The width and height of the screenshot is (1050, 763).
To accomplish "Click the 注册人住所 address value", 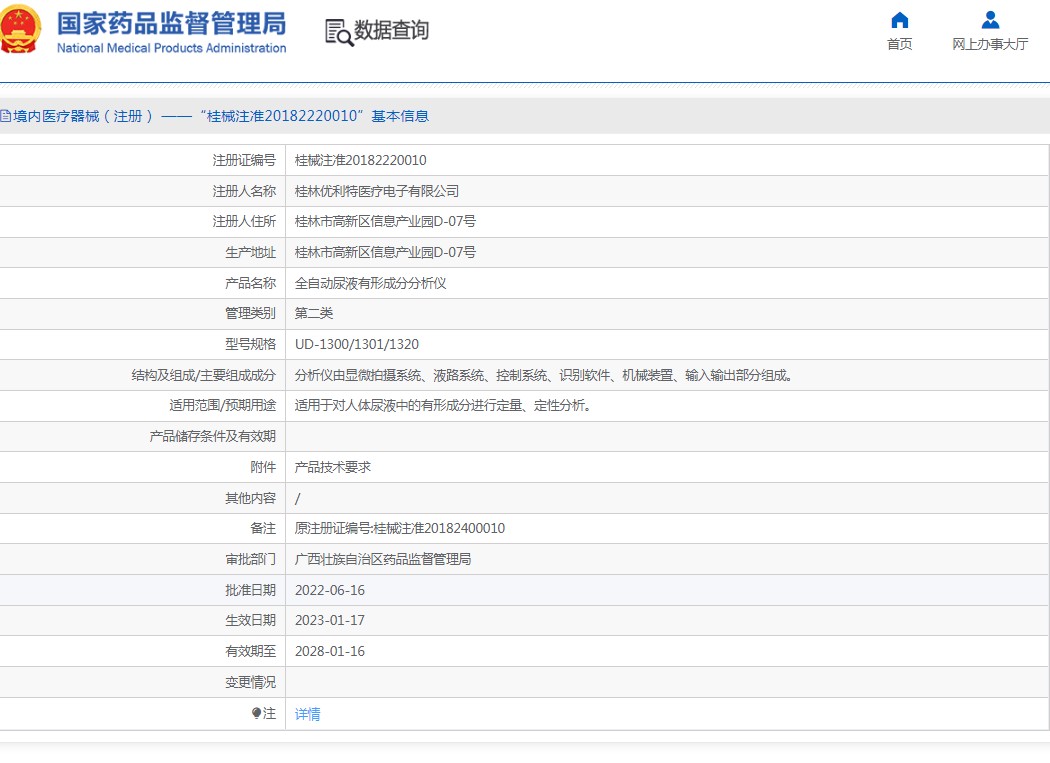I will 385,221.
